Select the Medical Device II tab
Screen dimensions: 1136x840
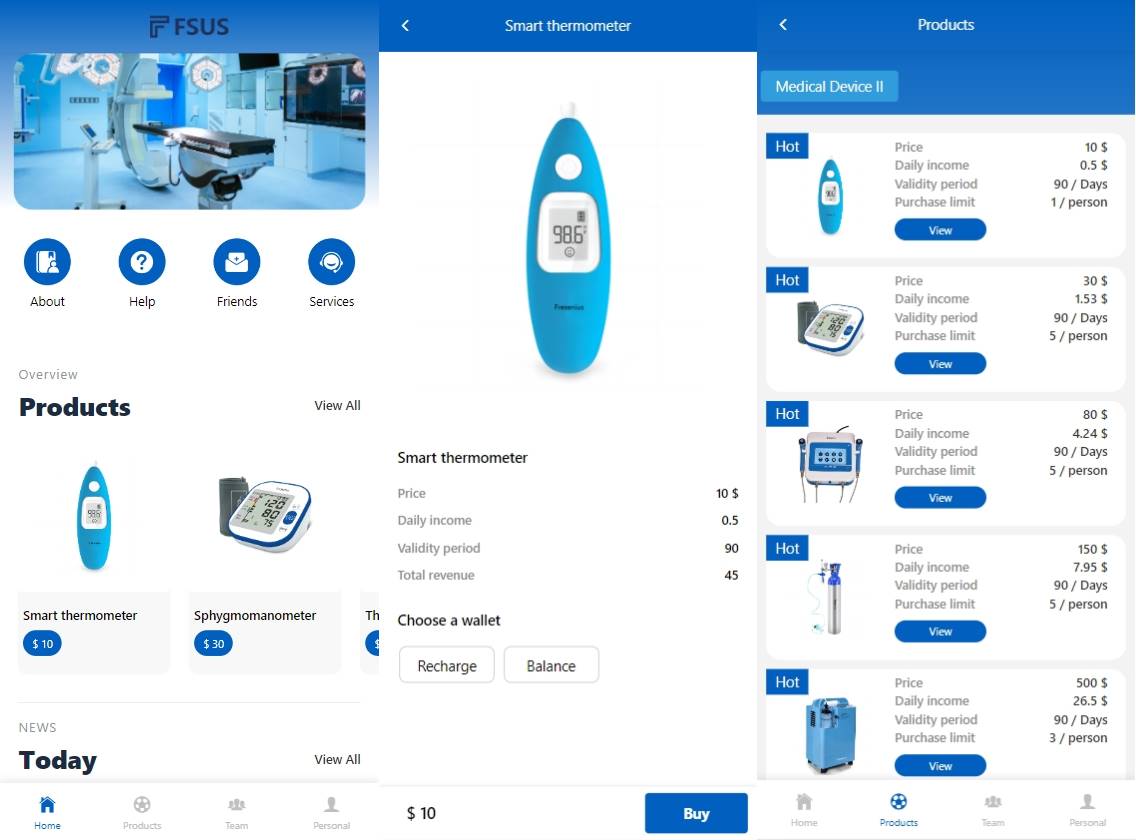[829, 87]
